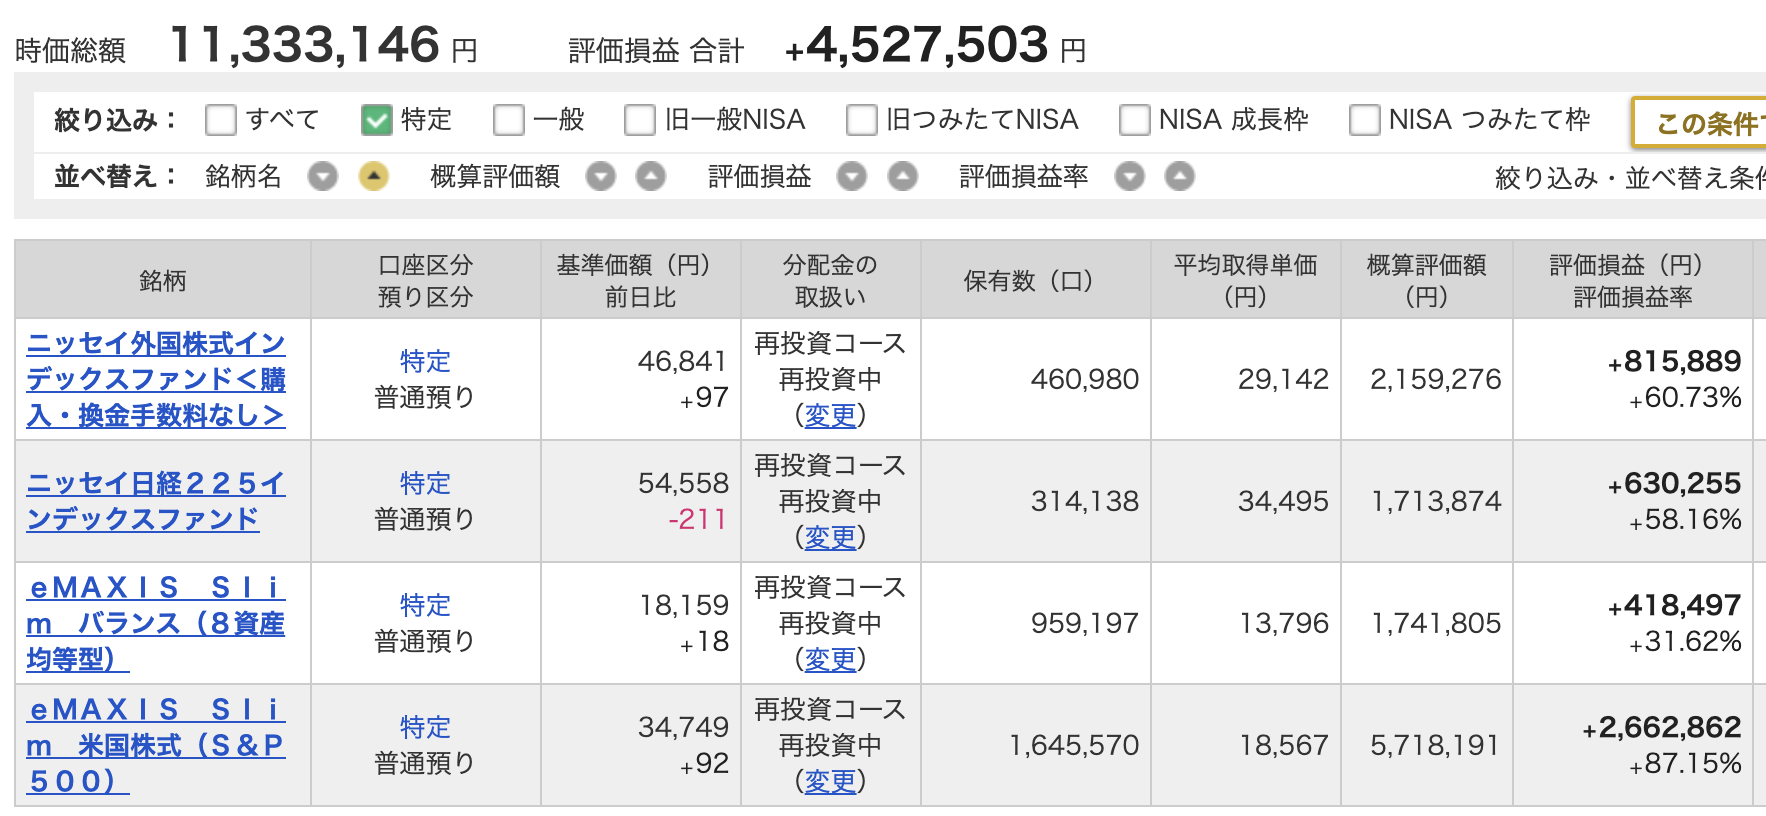Open ニッセイ外国株式インデックスファンド link

coord(156,379)
